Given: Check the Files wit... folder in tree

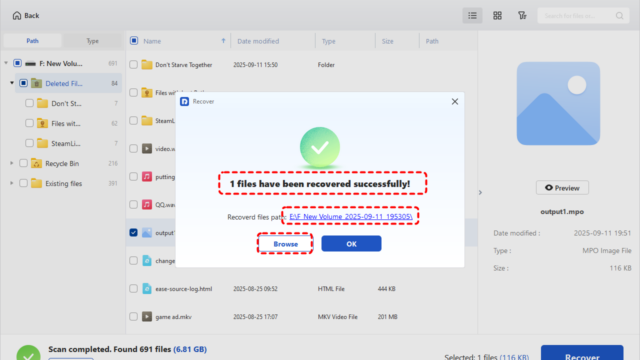Looking at the screenshot, I should pyautogui.click(x=29, y=123).
